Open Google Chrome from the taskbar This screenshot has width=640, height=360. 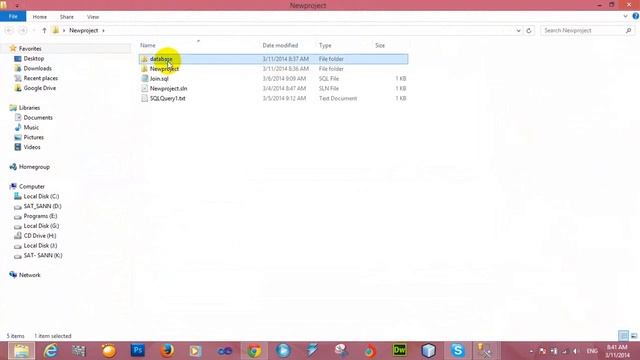point(254,351)
